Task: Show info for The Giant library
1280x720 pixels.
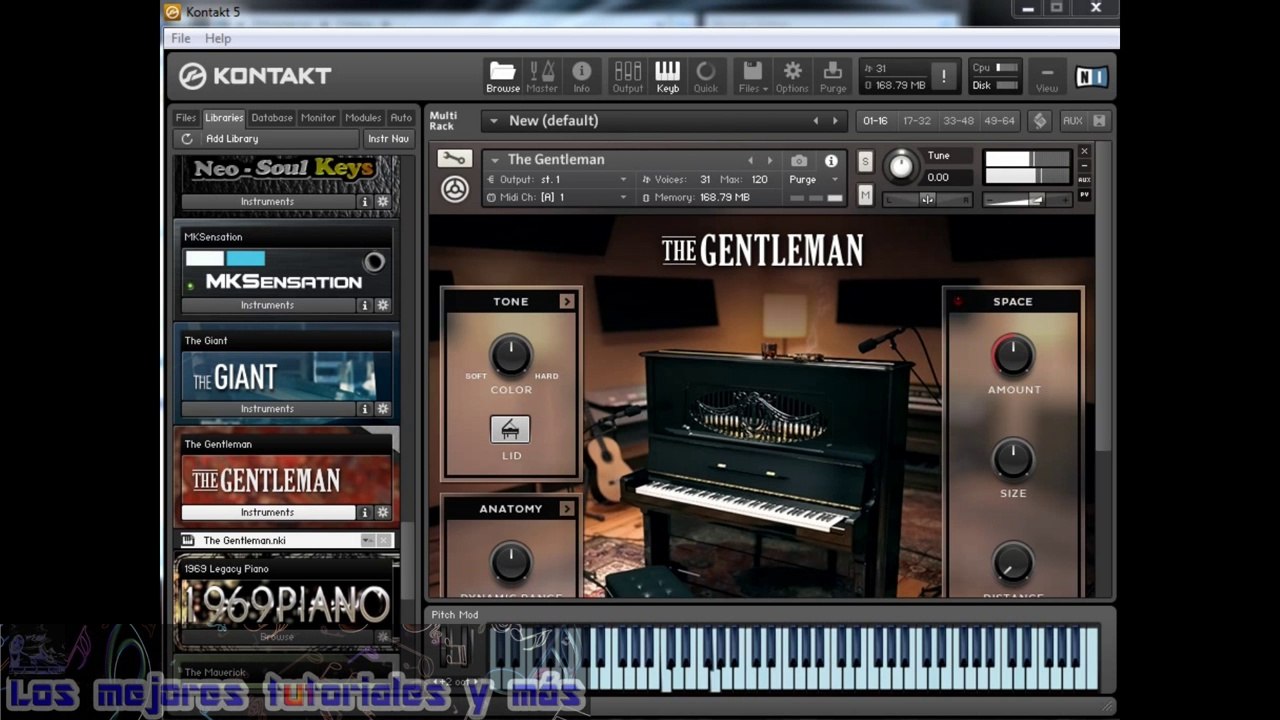Action: point(365,409)
